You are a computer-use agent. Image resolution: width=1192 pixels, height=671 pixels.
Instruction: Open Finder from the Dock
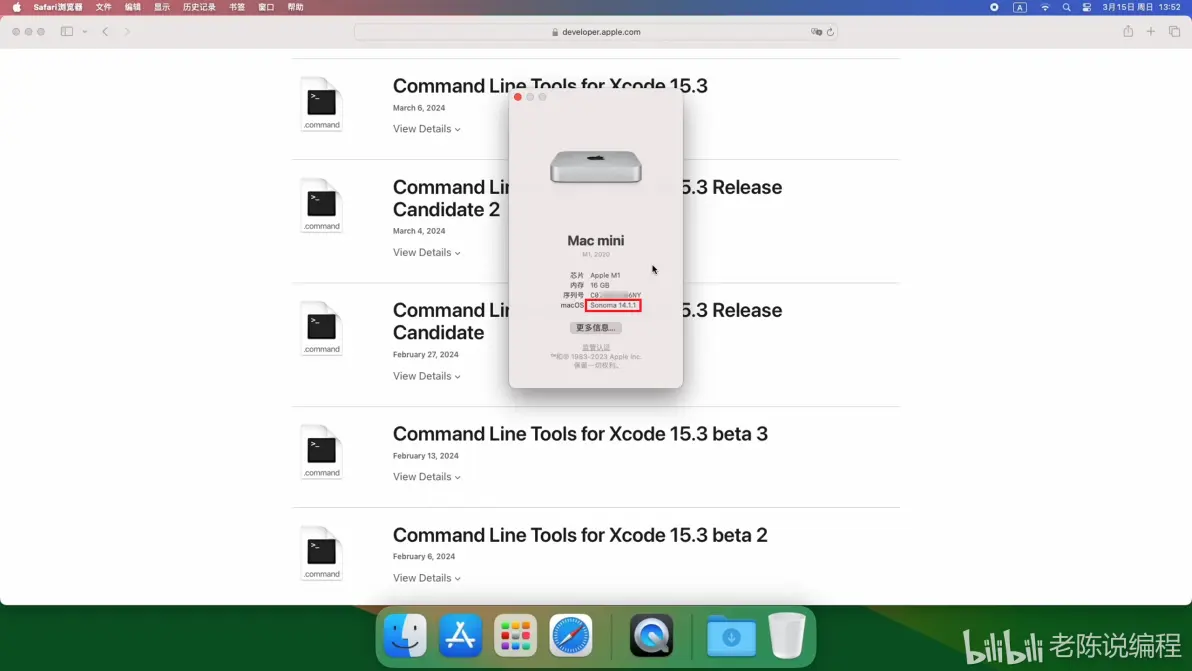point(405,635)
